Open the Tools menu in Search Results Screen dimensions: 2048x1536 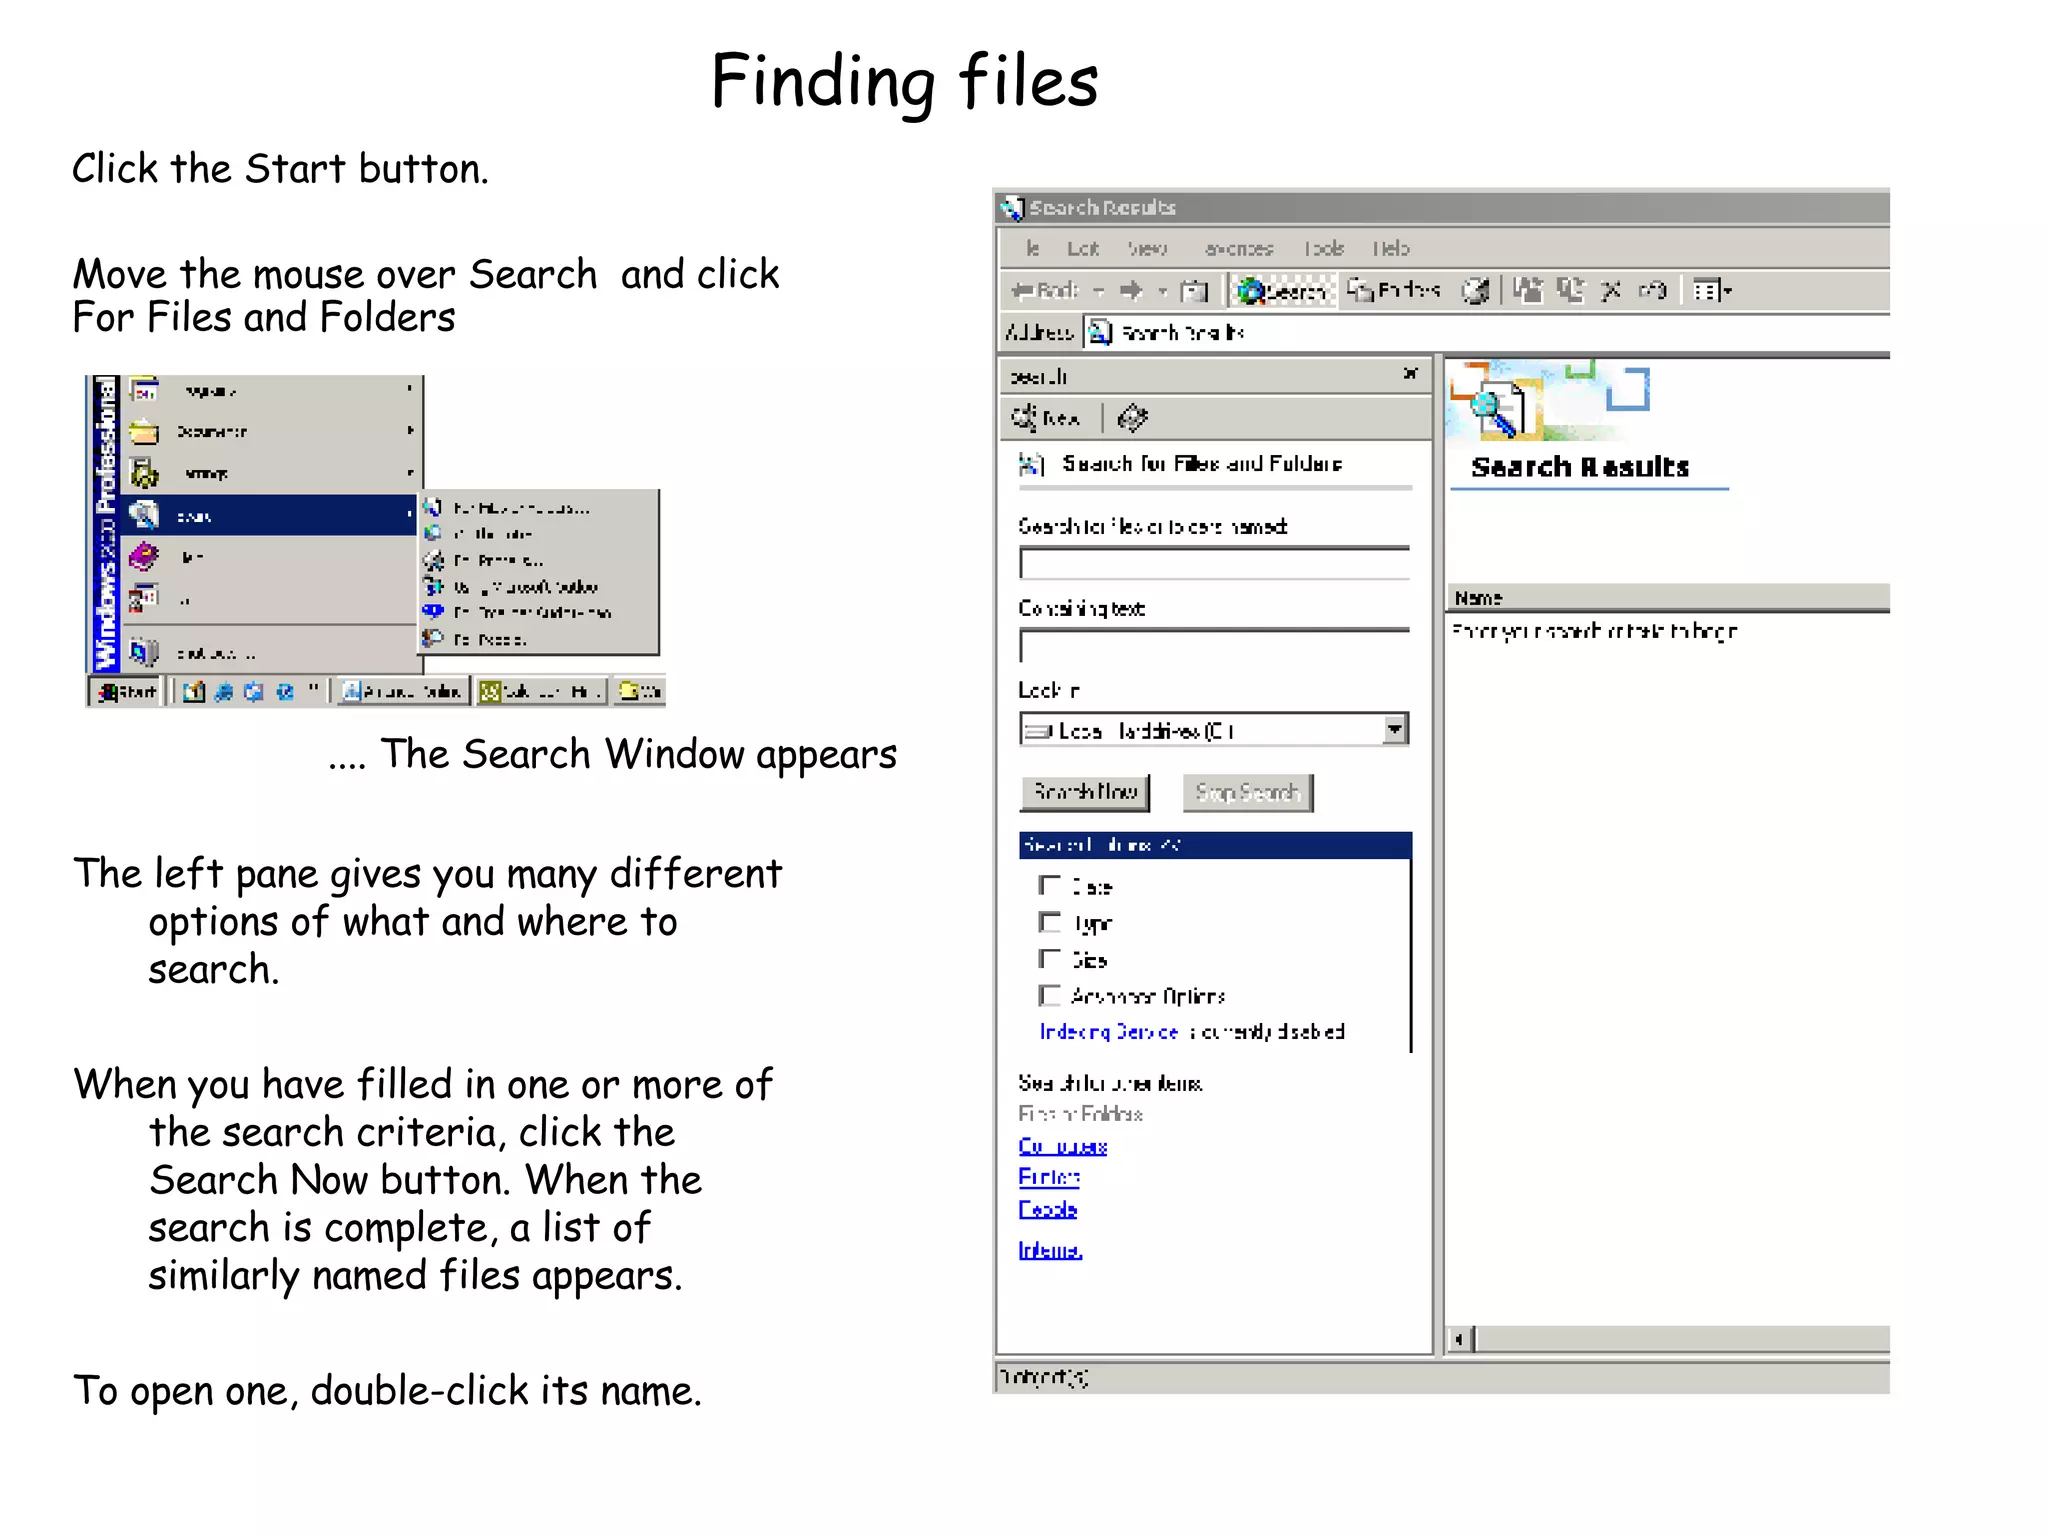(1323, 248)
